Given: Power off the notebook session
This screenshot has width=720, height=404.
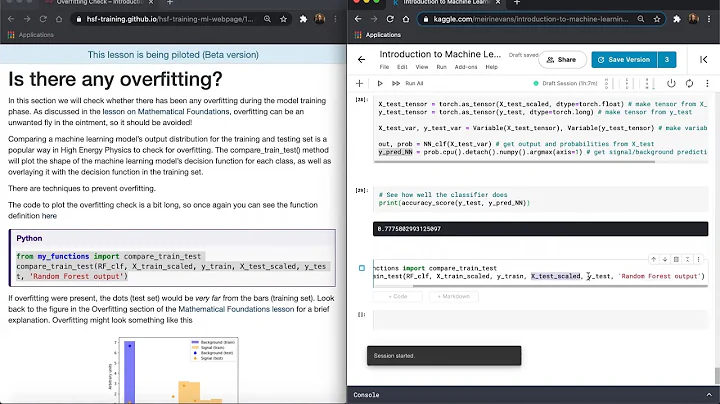Looking at the screenshot, I should 671,84.
